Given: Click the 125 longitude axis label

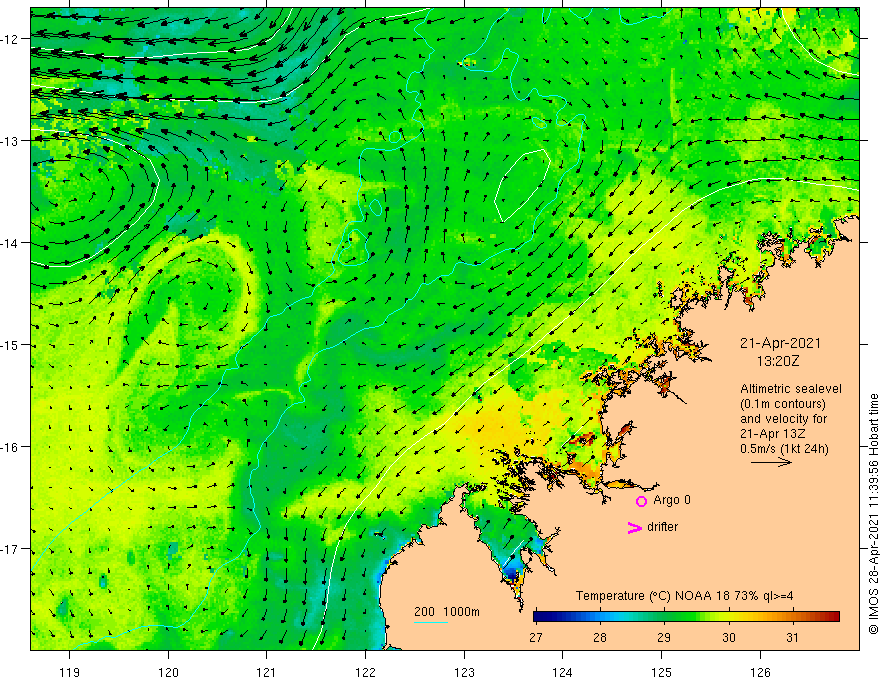Looking at the screenshot, I should (662, 672).
